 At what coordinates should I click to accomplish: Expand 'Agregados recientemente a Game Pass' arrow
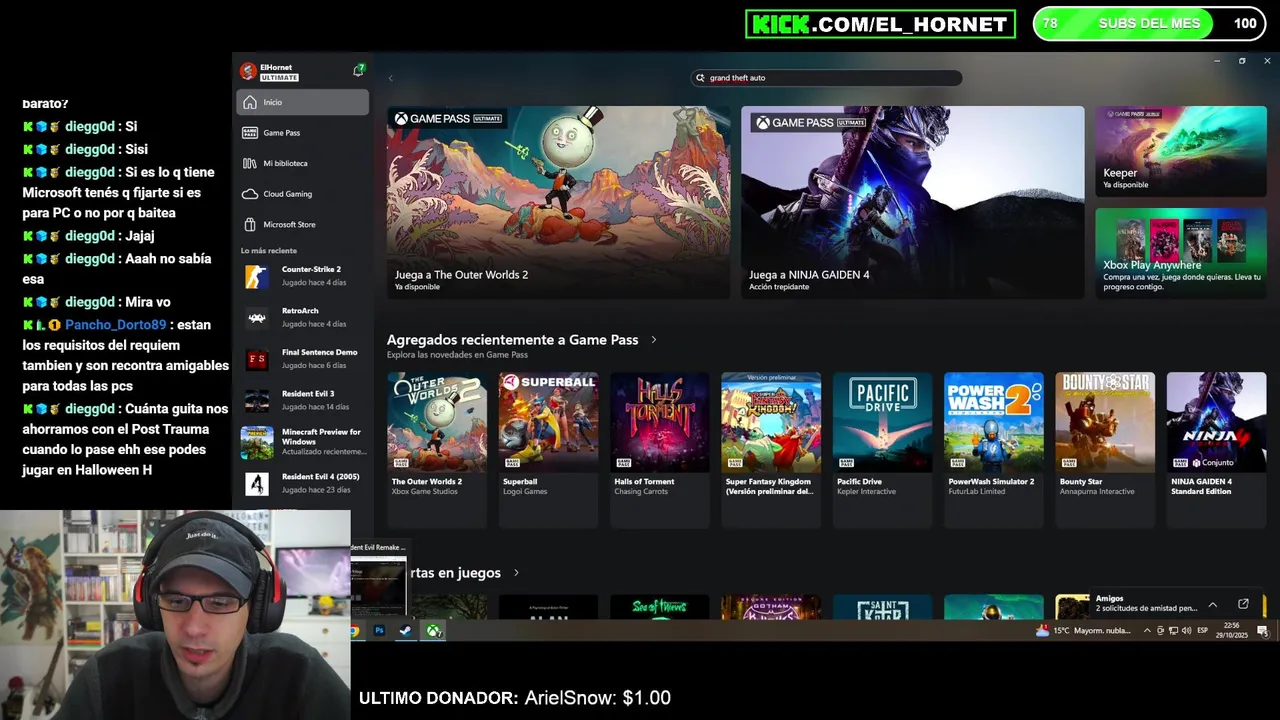654,340
